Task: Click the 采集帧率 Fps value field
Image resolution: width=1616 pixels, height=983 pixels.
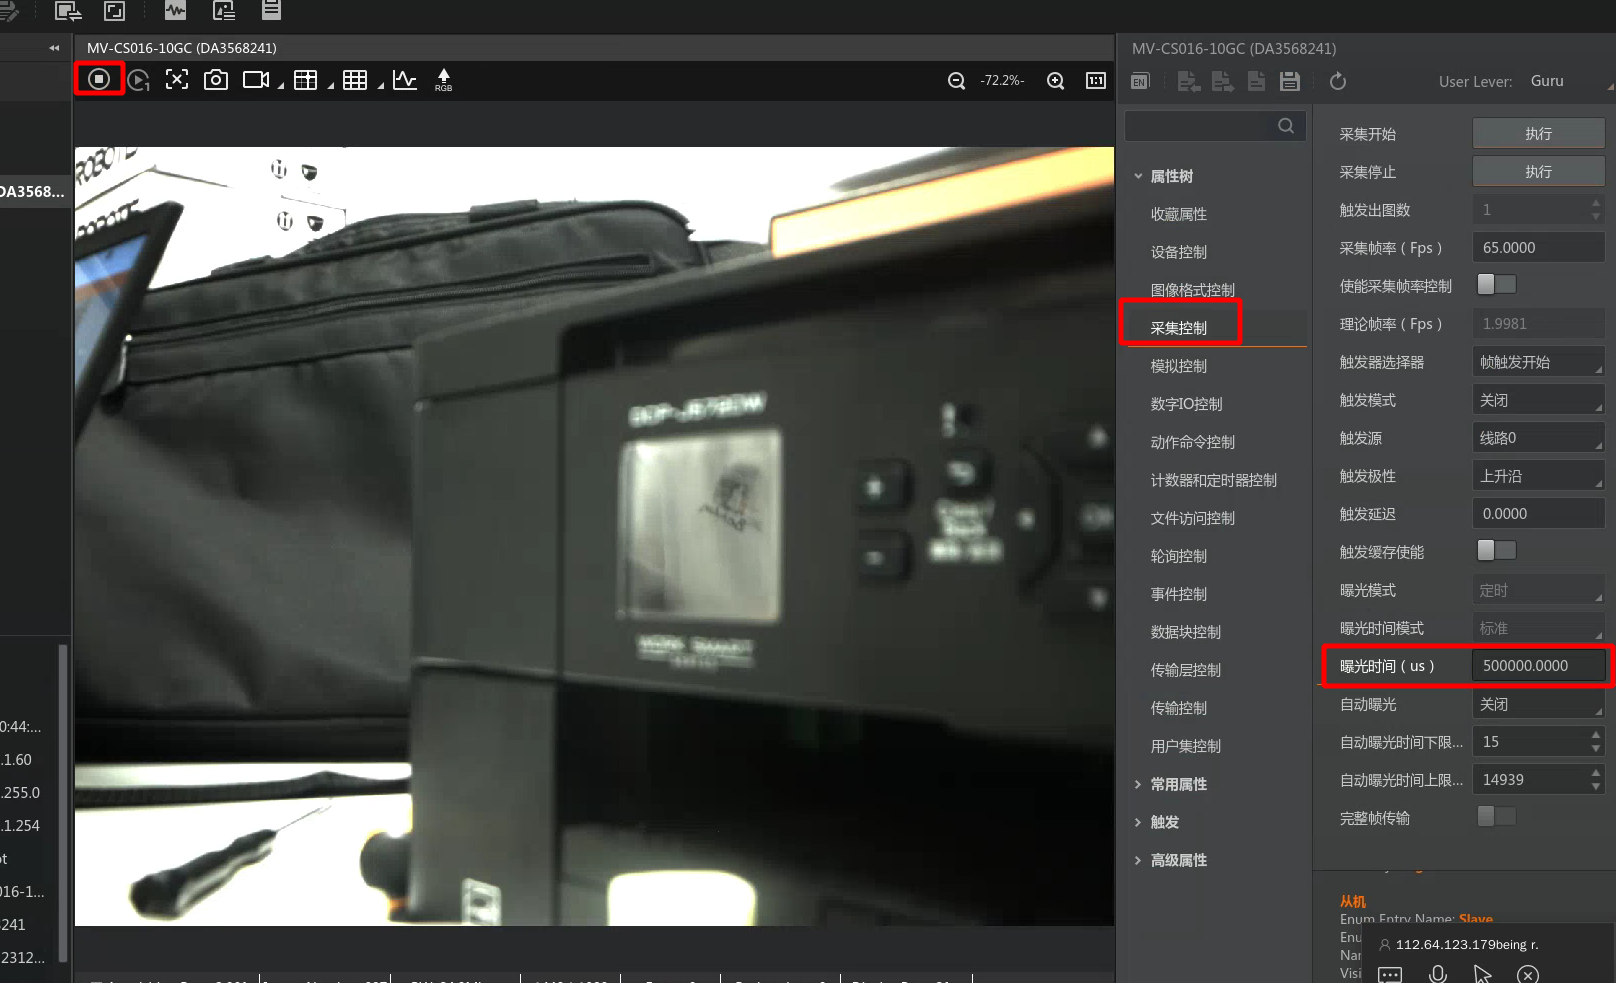Action: coord(1539,248)
